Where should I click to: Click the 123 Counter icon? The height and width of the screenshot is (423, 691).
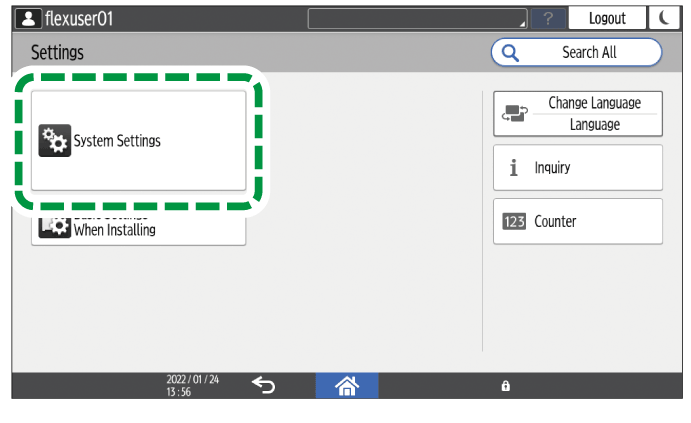pyautogui.click(x=513, y=222)
